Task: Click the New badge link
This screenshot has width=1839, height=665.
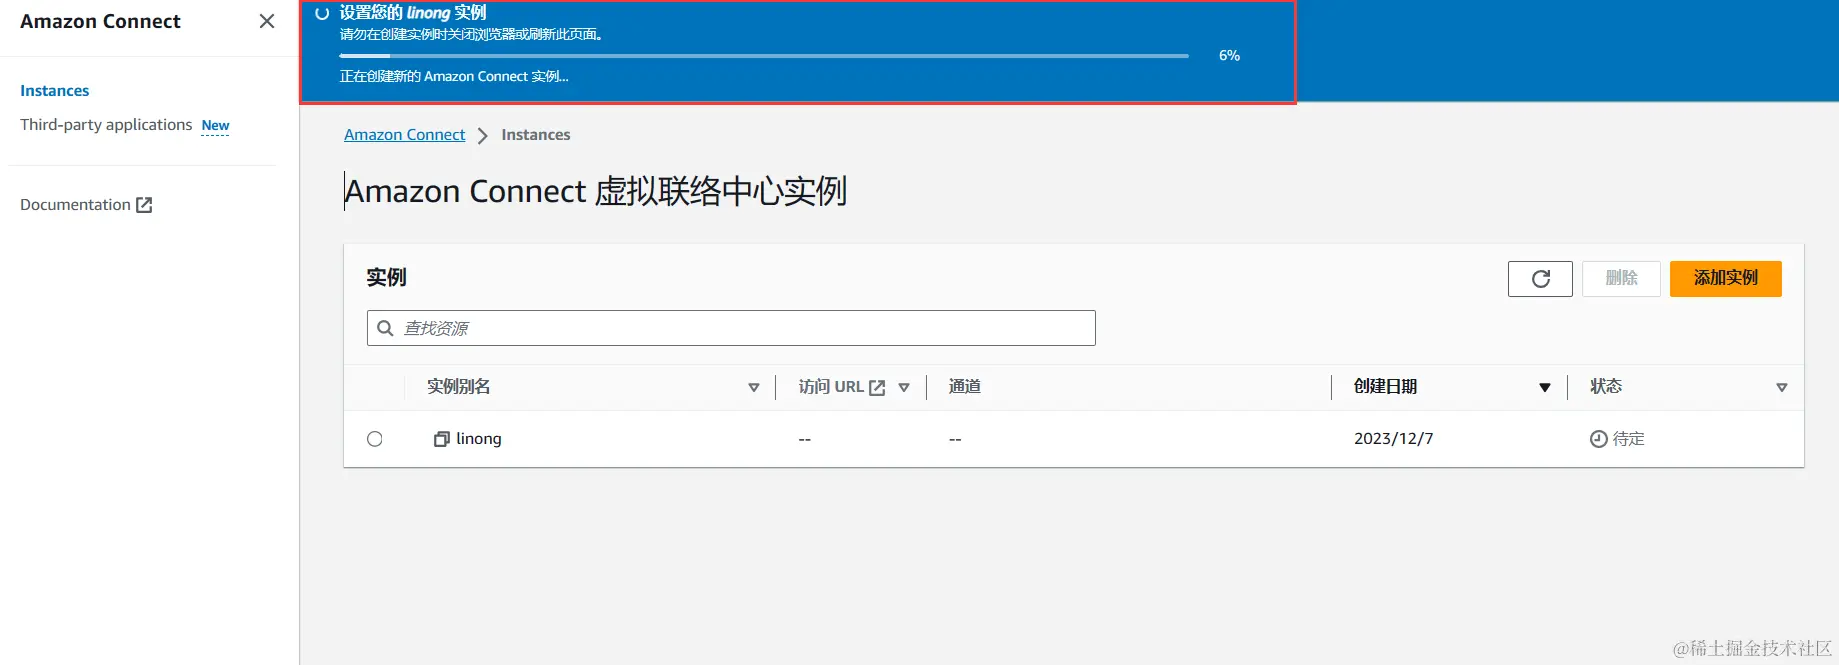Action: pyautogui.click(x=215, y=126)
